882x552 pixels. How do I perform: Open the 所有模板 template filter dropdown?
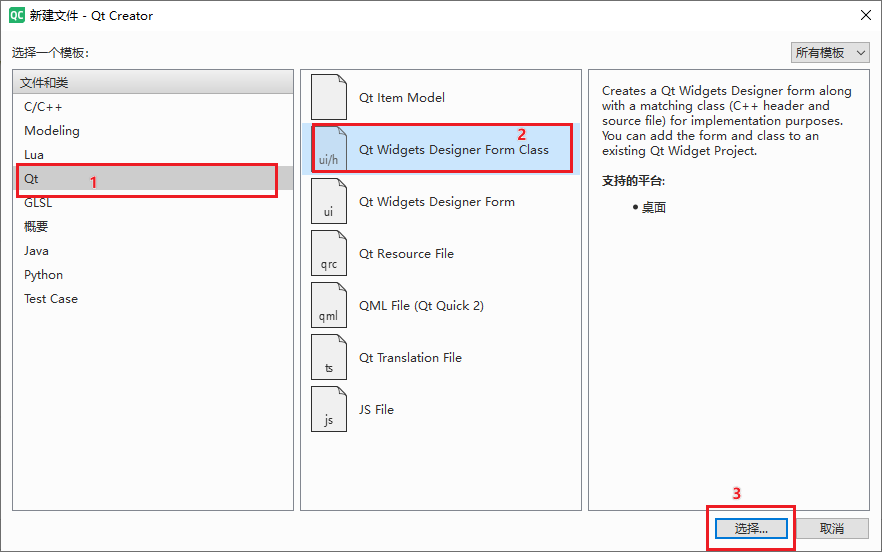pos(830,53)
